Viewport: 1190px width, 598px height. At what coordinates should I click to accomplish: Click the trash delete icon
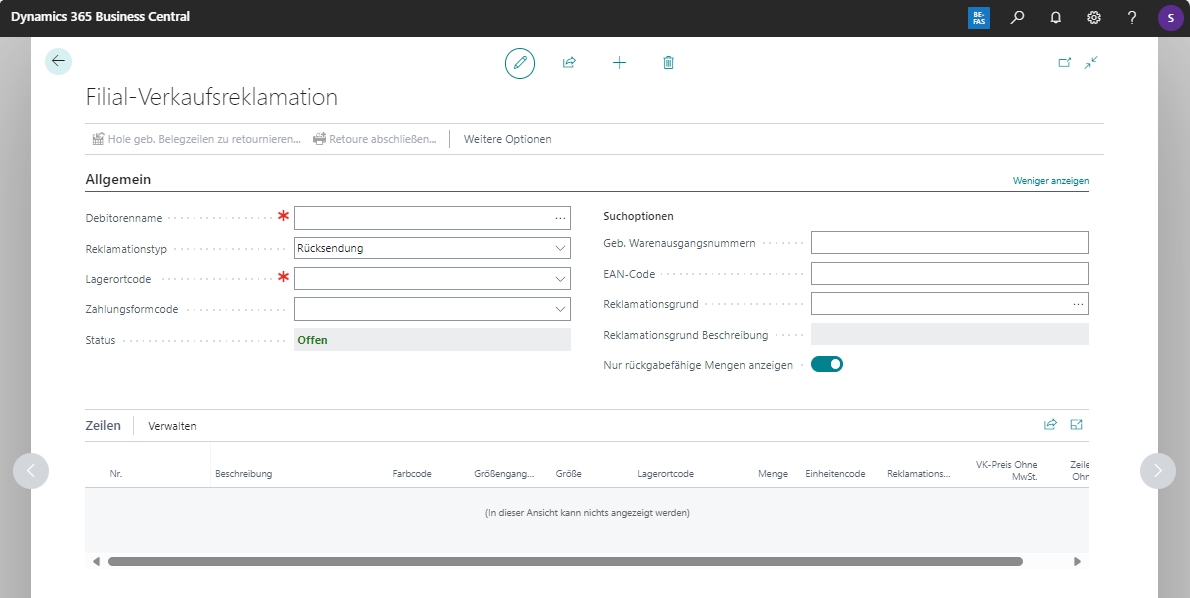coord(668,63)
